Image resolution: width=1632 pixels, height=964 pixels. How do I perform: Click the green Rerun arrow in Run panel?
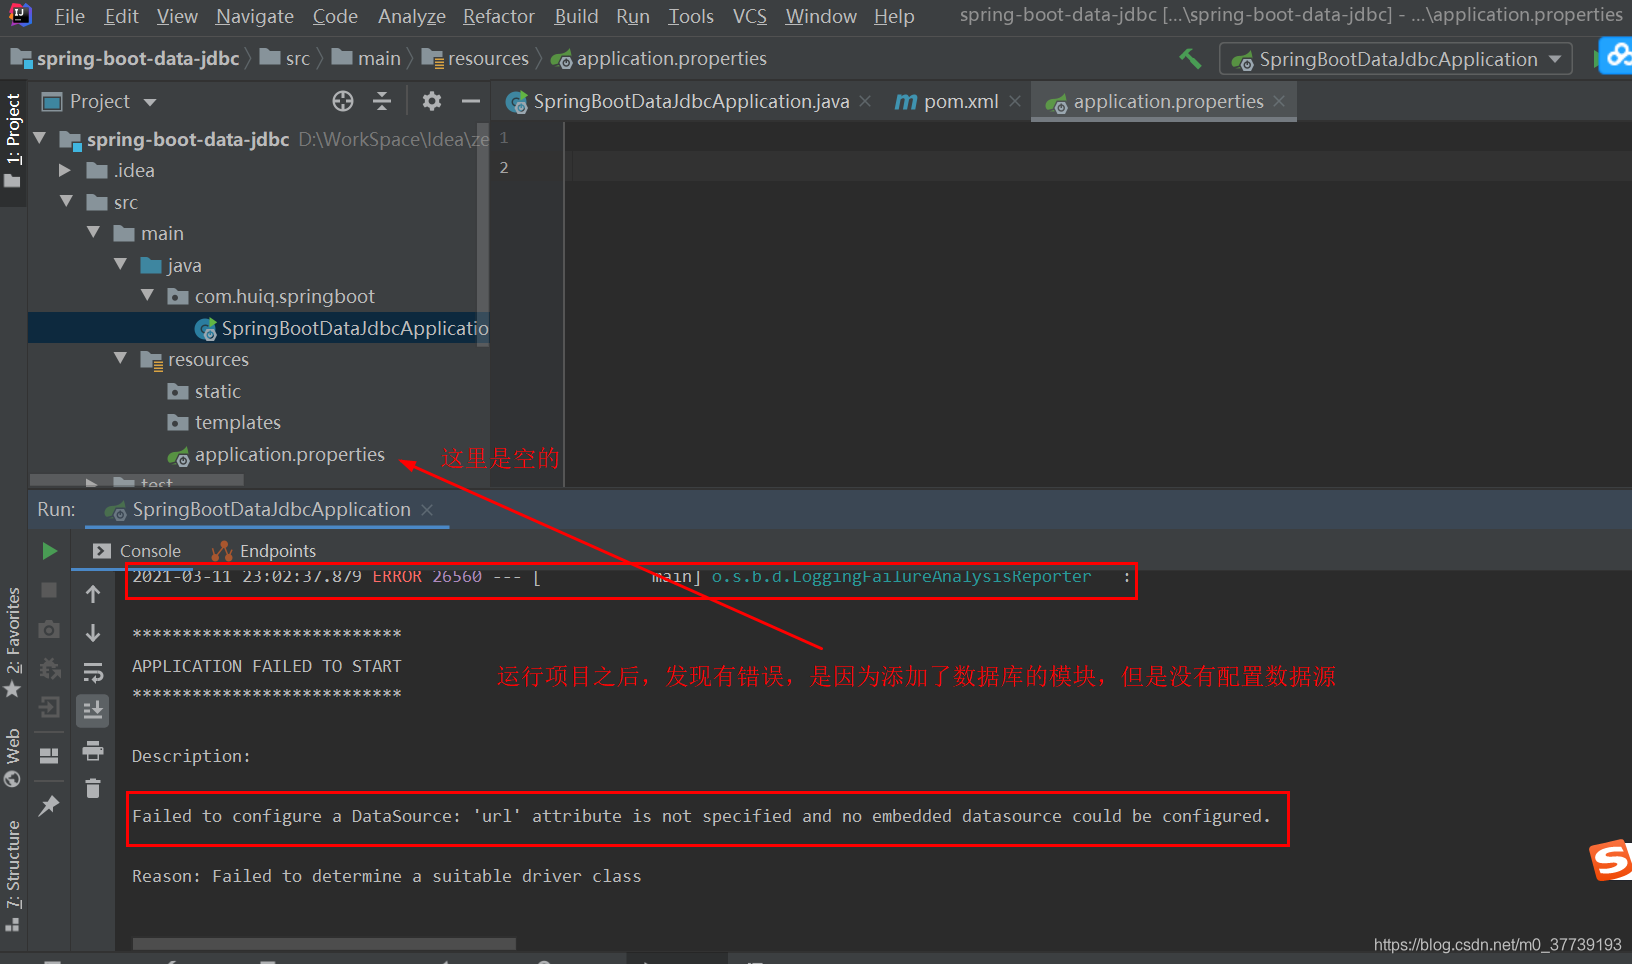49,551
